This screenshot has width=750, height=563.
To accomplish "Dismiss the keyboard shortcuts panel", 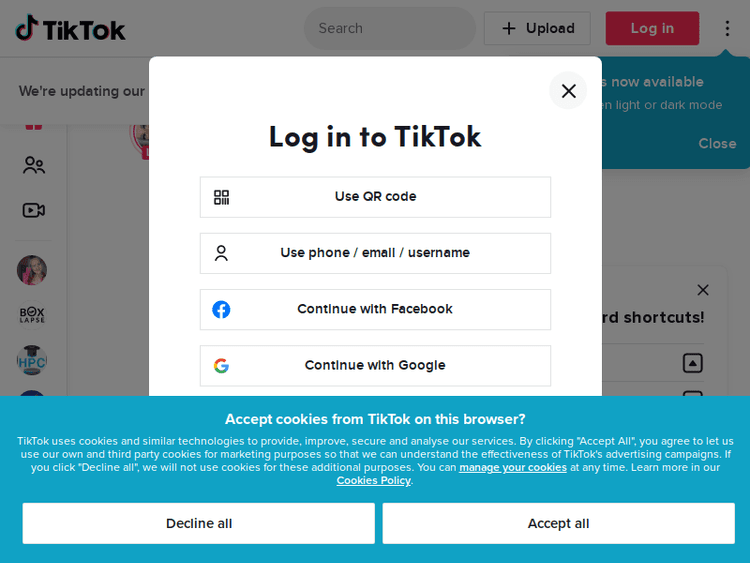I will tap(703, 290).
